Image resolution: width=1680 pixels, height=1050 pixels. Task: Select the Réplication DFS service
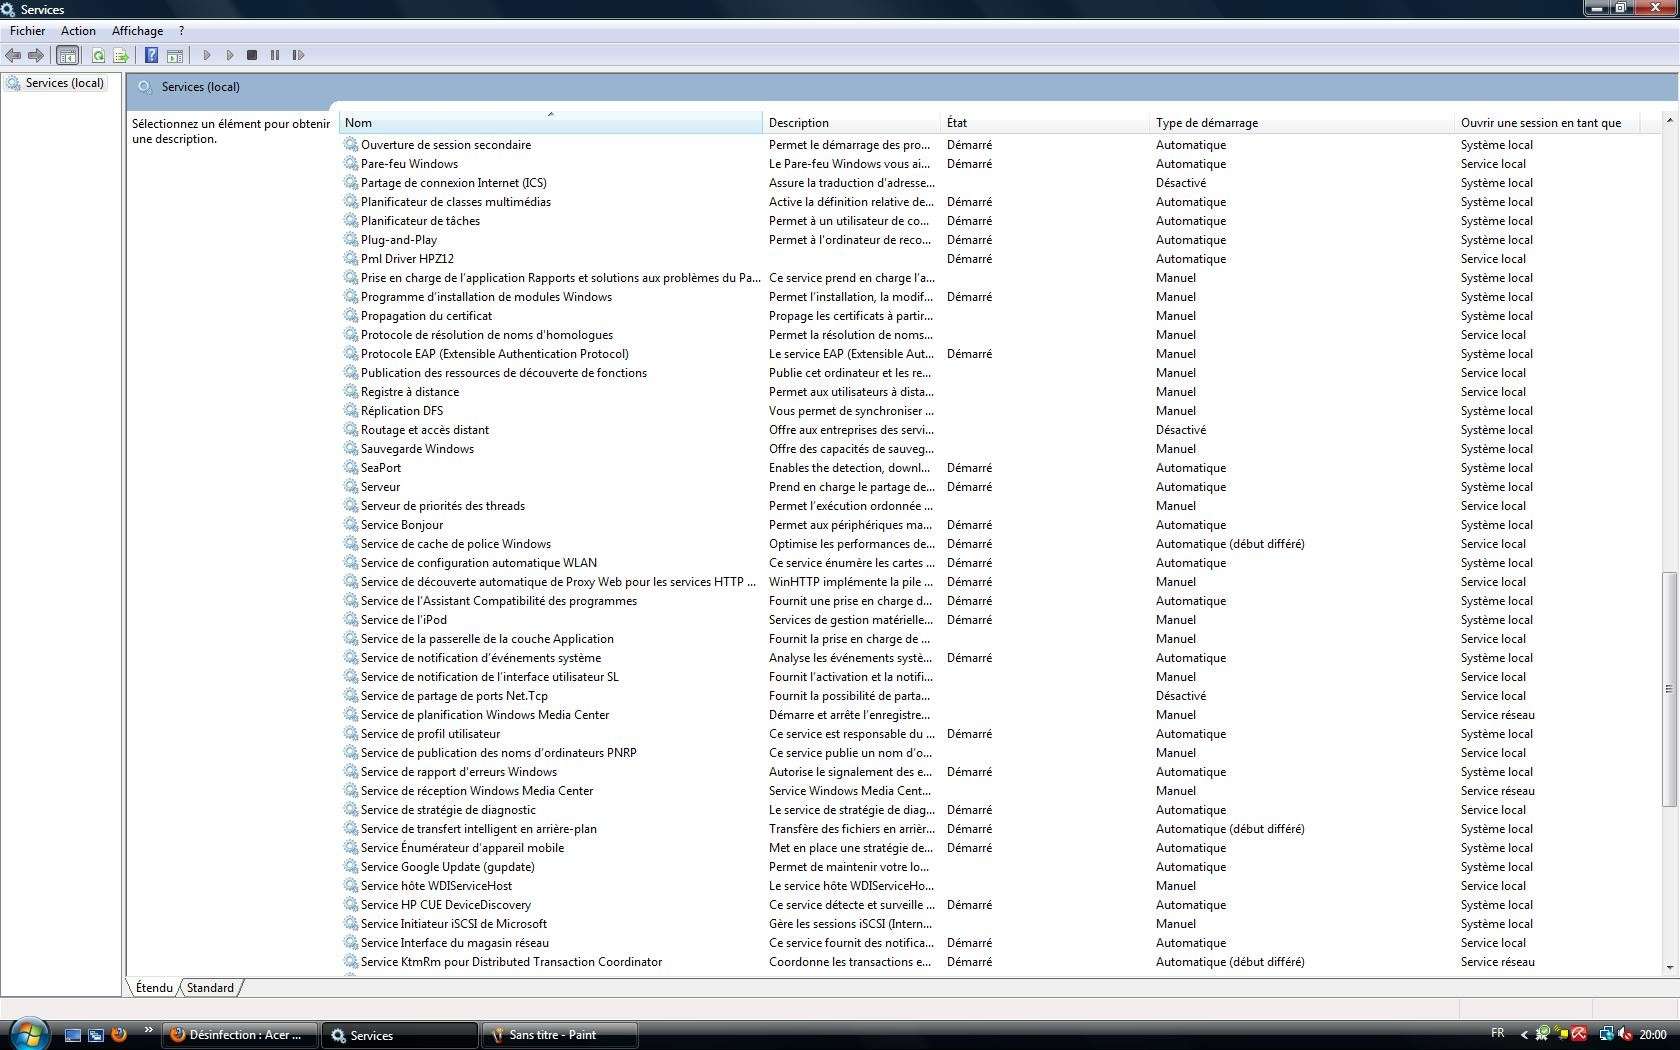click(401, 411)
